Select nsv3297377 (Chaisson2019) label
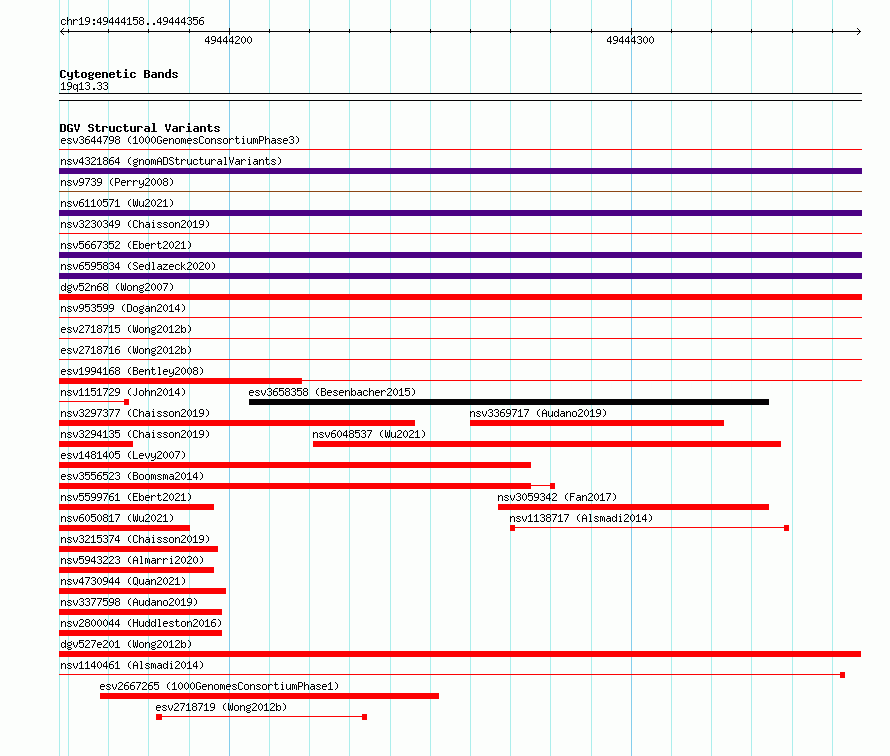This screenshot has height=756, width=890. [135, 413]
